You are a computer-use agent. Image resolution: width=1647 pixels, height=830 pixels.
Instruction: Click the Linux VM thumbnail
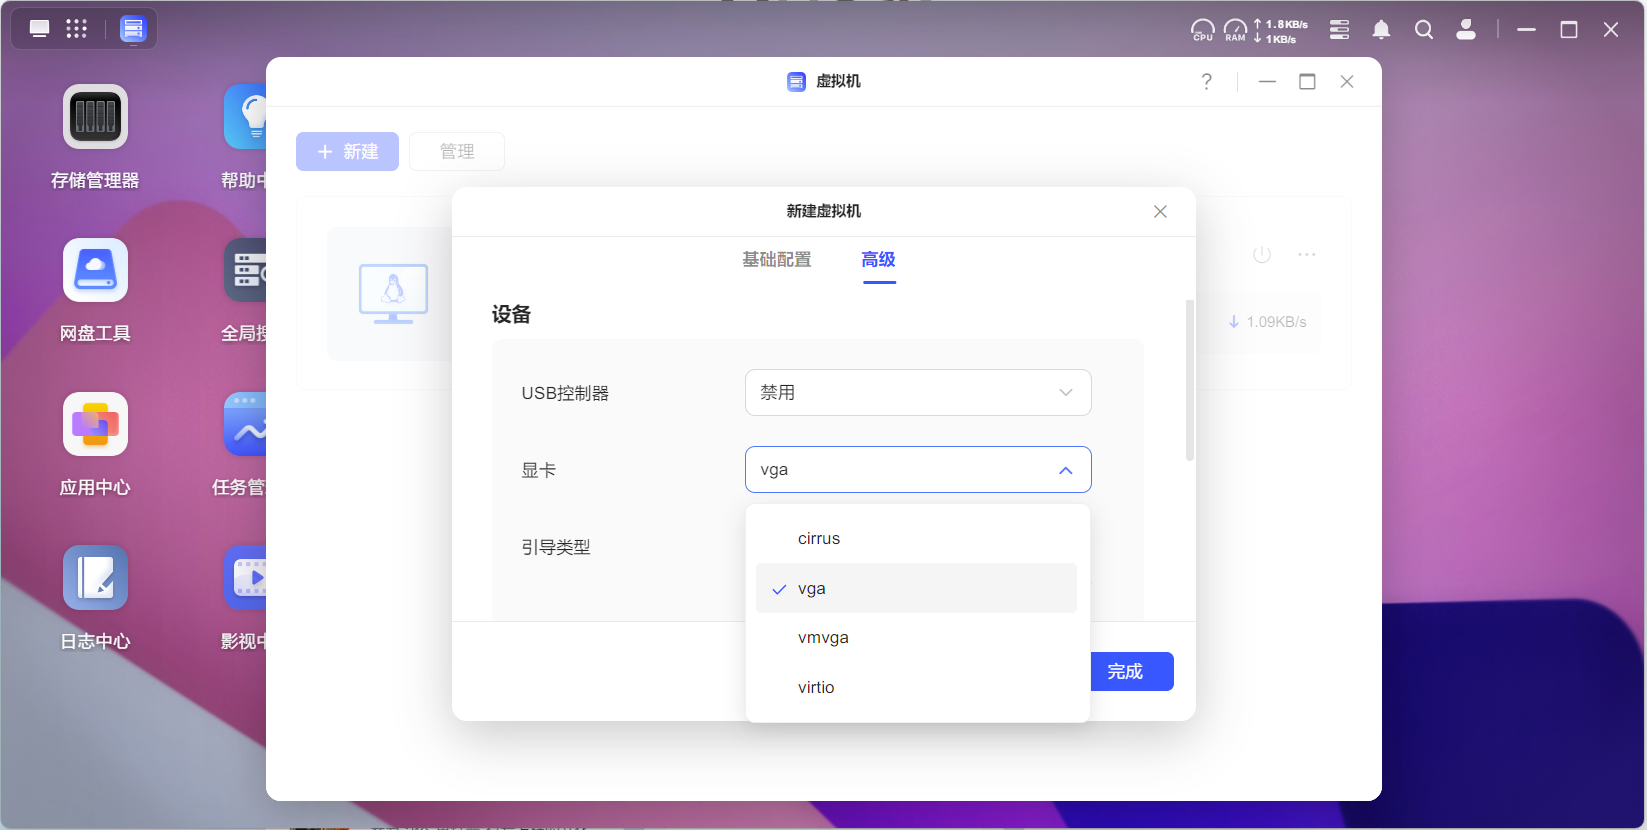[x=394, y=293]
